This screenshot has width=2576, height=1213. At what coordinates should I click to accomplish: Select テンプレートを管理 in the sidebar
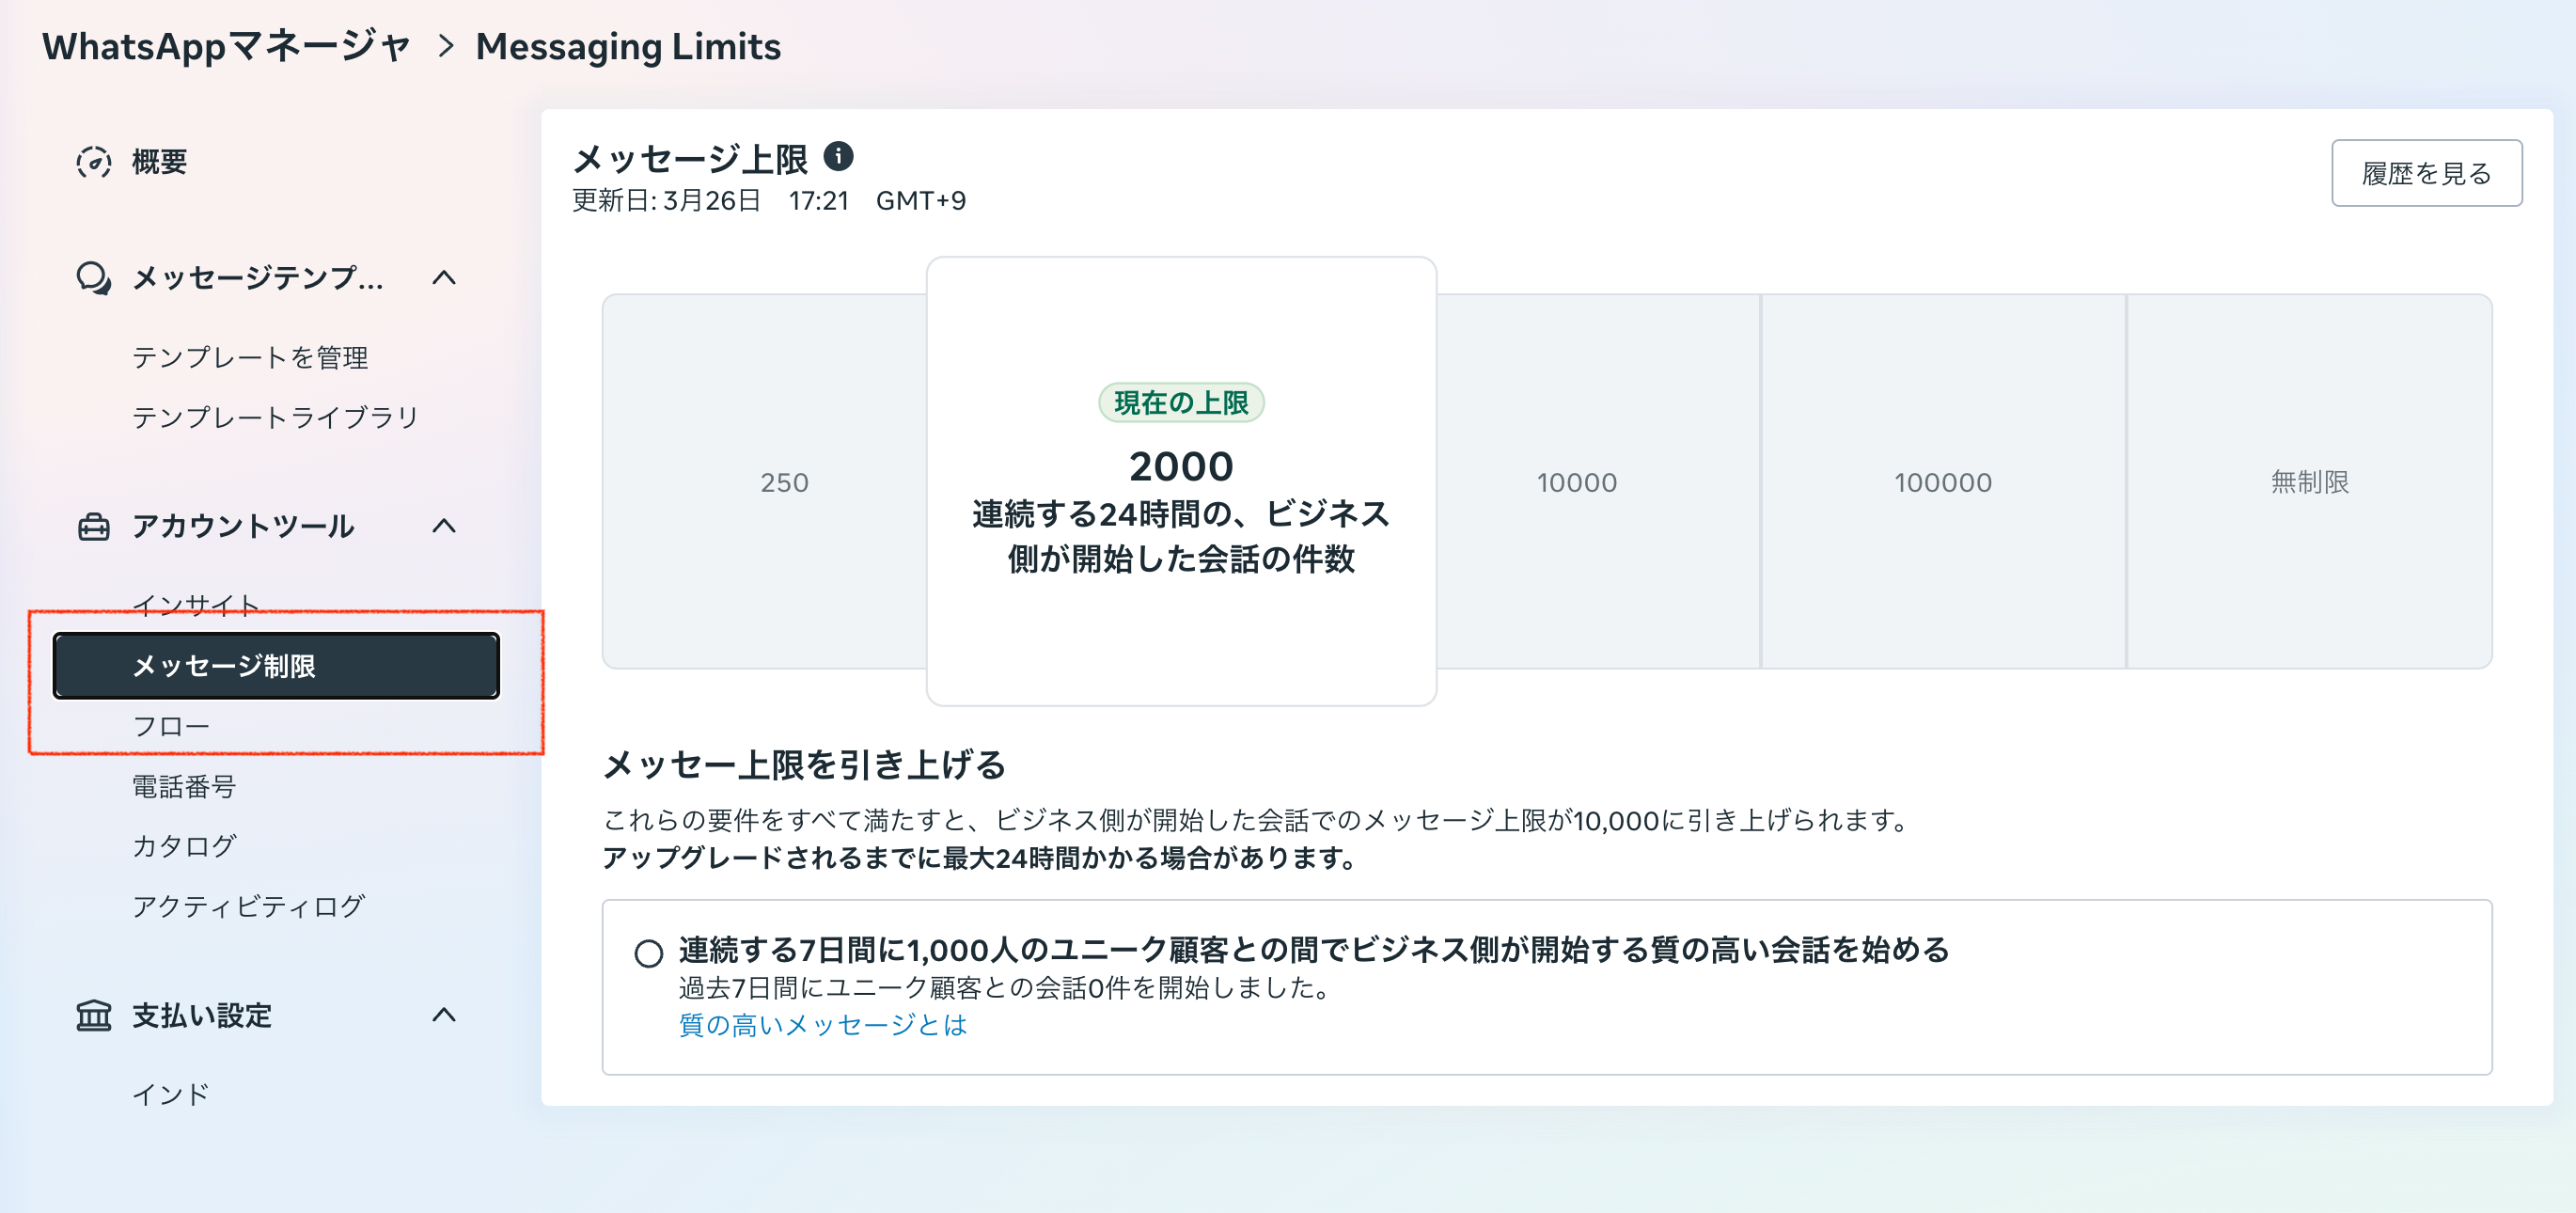(251, 356)
